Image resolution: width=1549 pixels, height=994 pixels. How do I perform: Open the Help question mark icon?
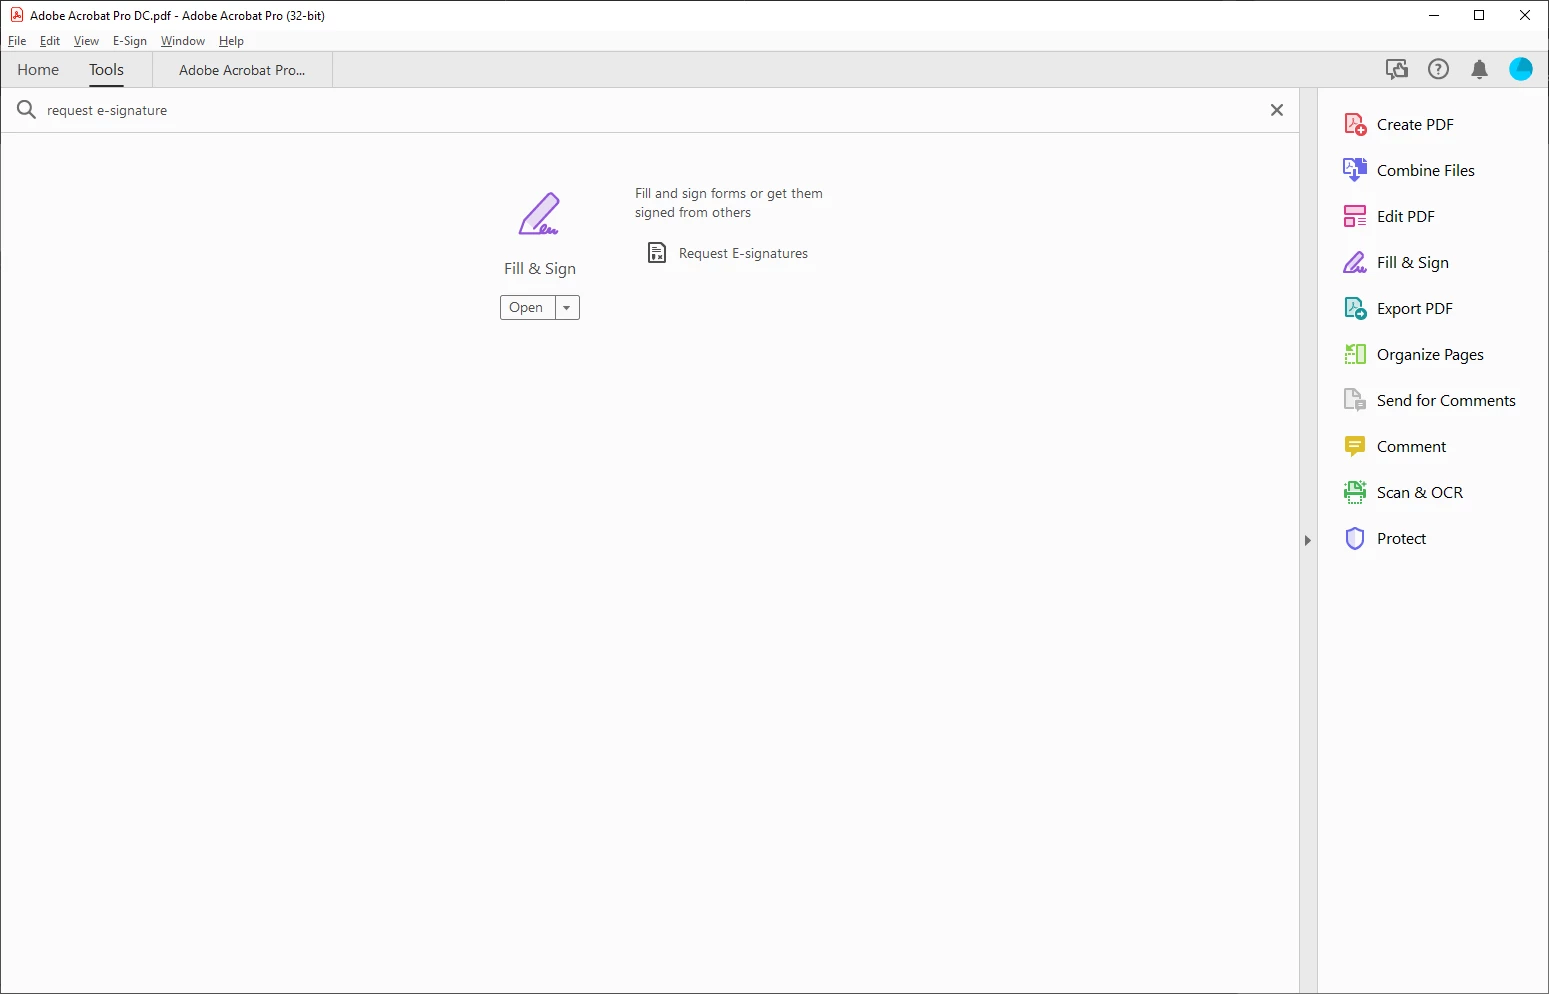click(1438, 69)
